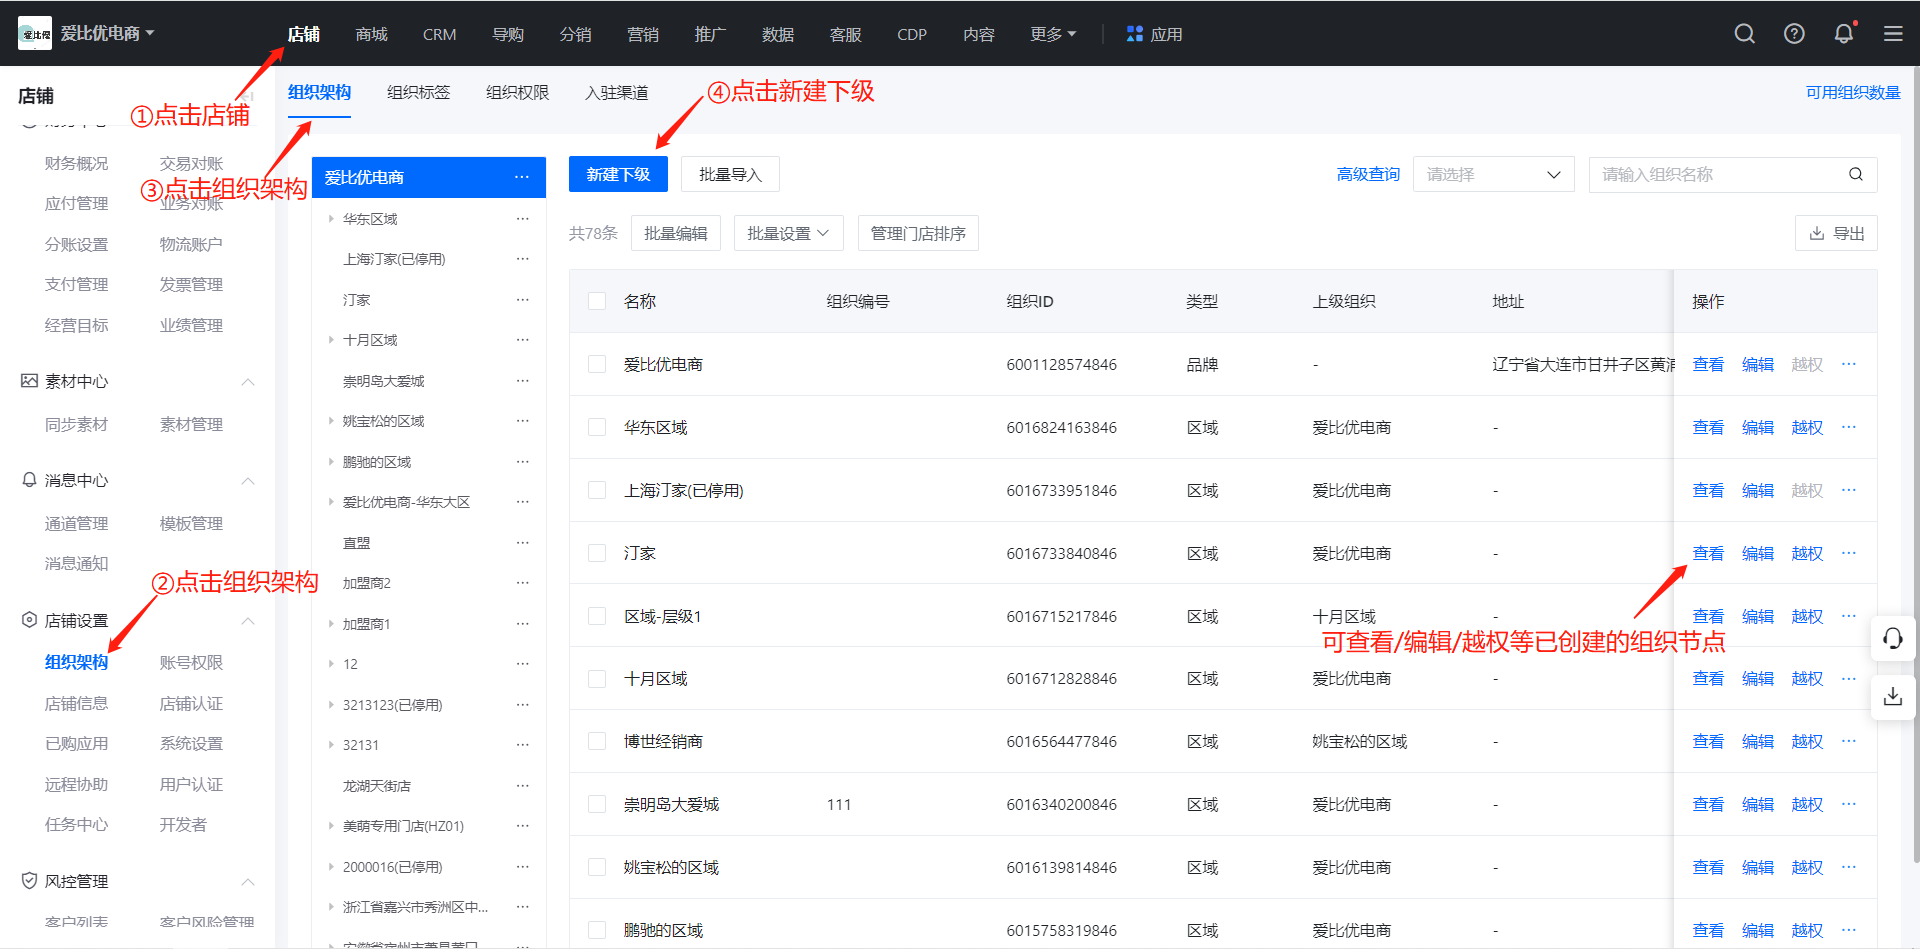This screenshot has height=949, width=1920.
Task: Open the 爱比优电商 account switcher dropdown
Action: tap(107, 33)
